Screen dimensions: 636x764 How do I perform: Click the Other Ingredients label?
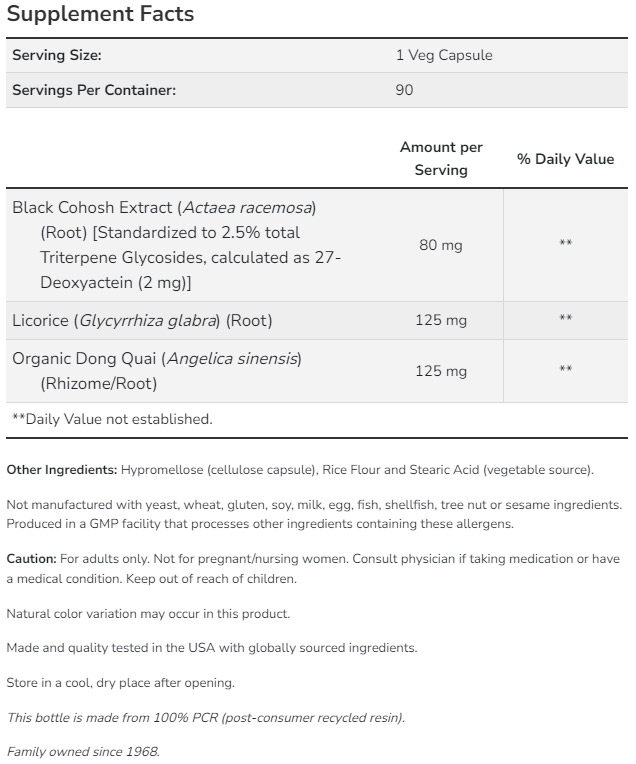62,470
